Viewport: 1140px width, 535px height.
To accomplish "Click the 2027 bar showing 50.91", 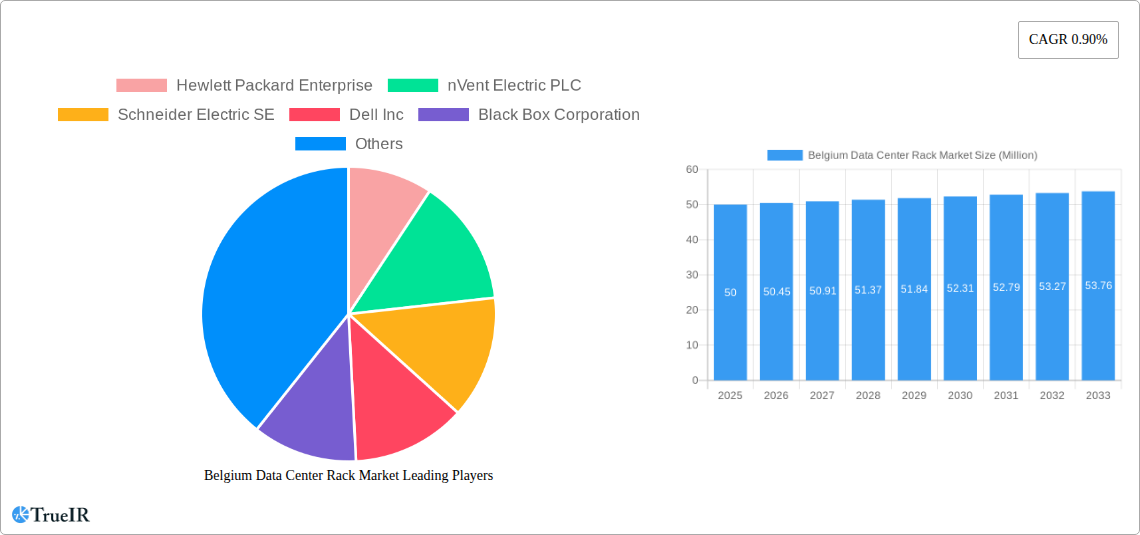I will (822, 291).
